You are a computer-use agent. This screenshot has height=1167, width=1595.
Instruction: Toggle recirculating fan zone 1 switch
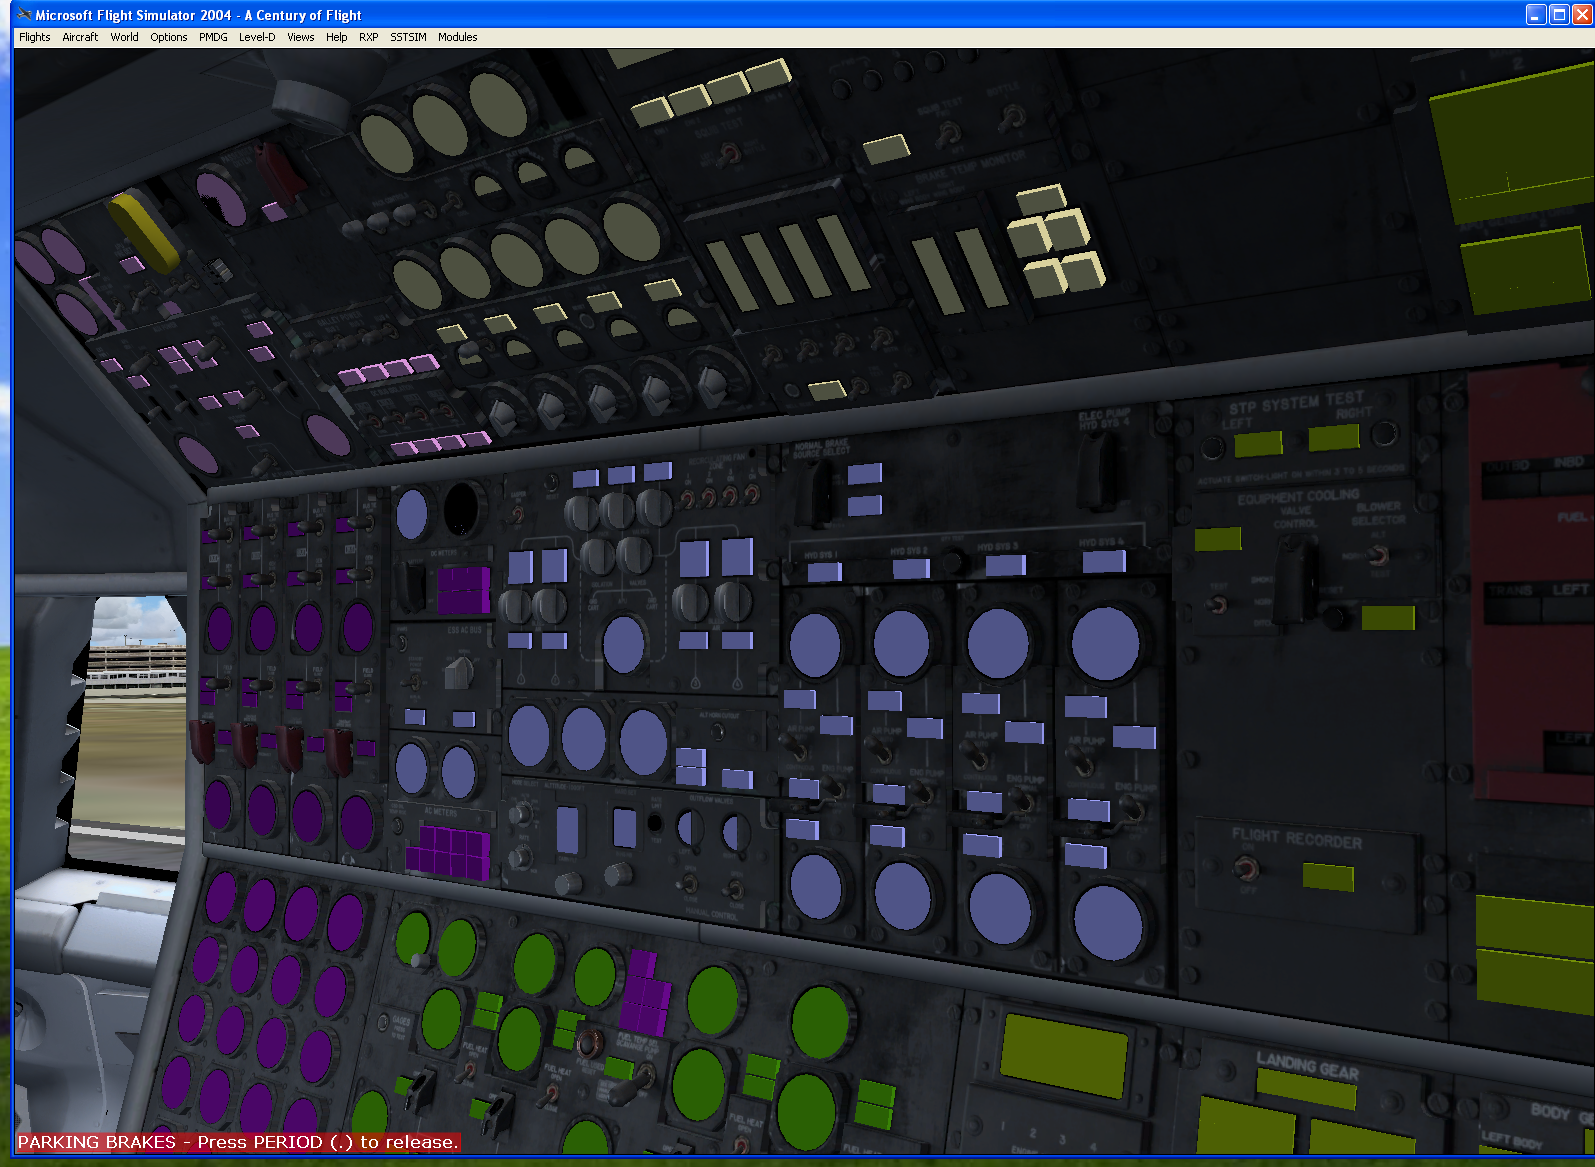click(x=688, y=498)
